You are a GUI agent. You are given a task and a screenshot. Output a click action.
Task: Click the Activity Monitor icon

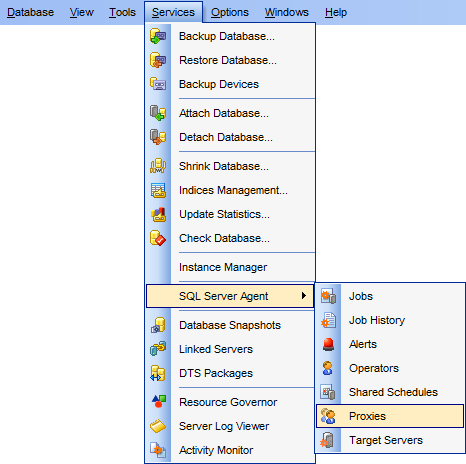click(158, 450)
